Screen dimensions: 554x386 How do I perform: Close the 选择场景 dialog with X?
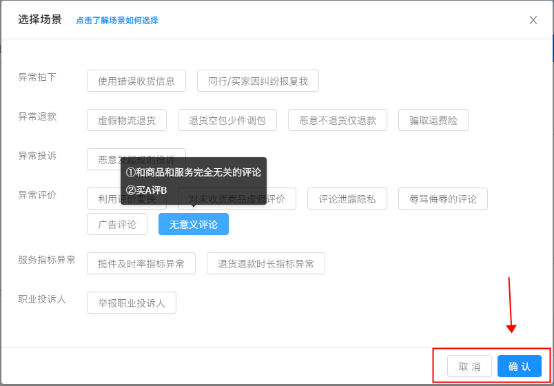[533, 20]
